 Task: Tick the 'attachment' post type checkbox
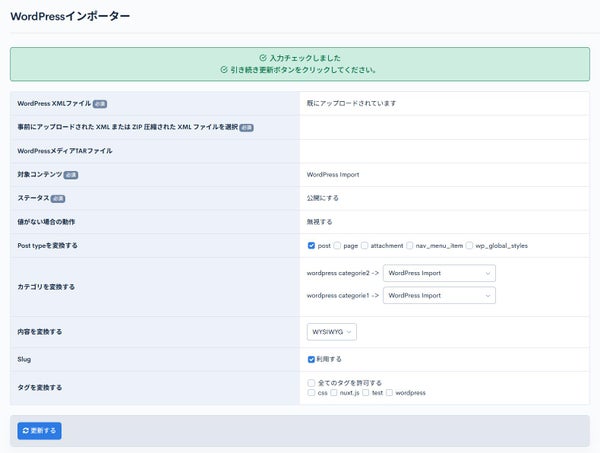pyautogui.click(x=364, y=246)
